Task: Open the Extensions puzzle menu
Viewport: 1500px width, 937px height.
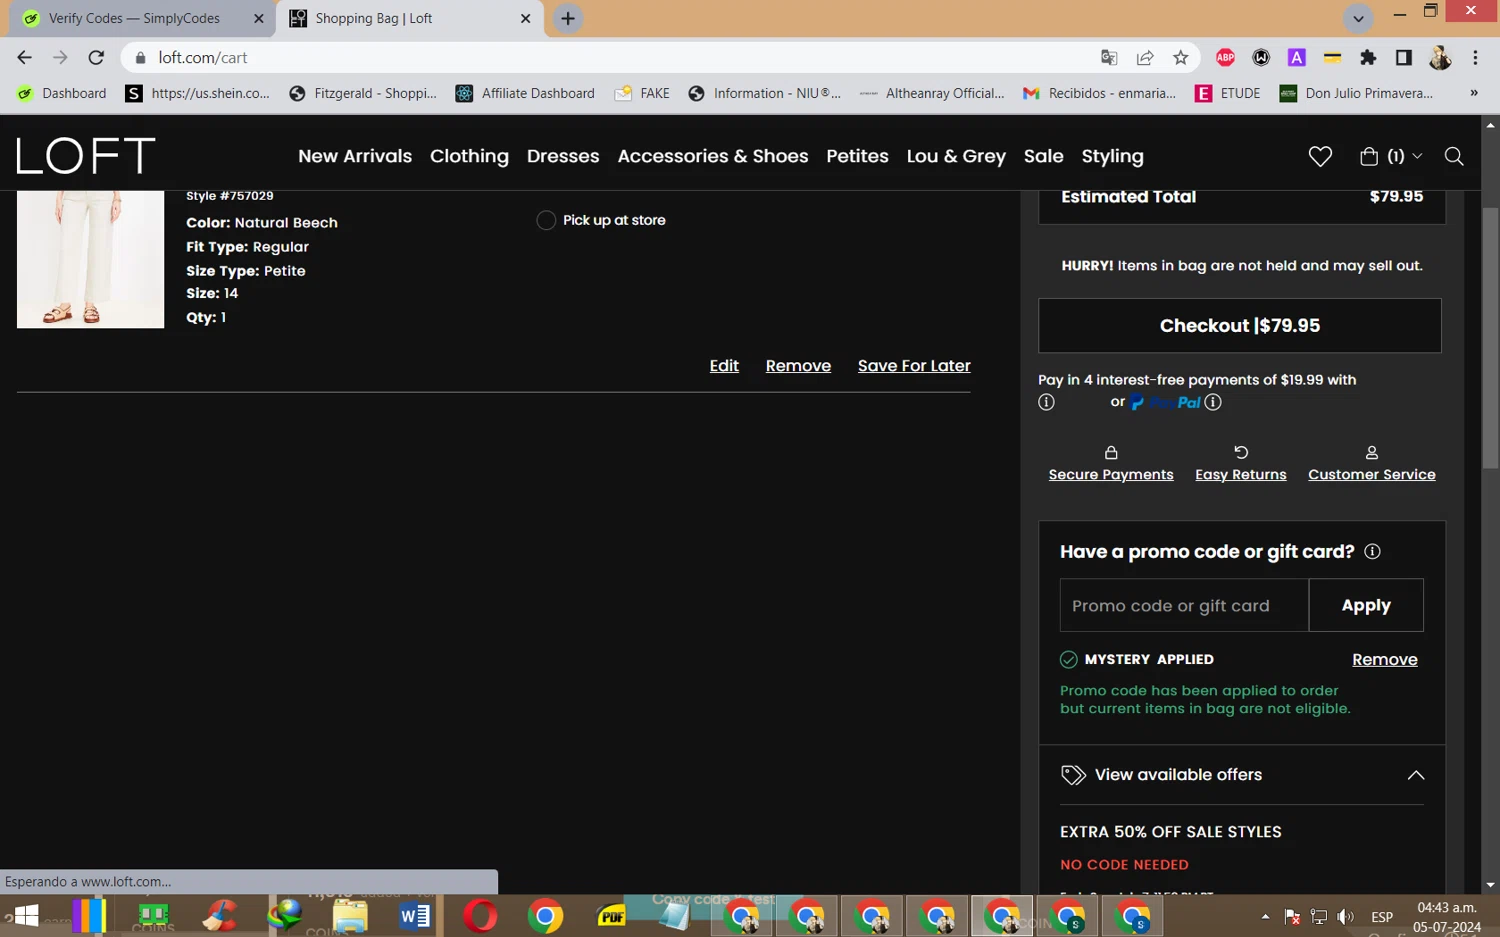Action: click(x=1368, y=58)
